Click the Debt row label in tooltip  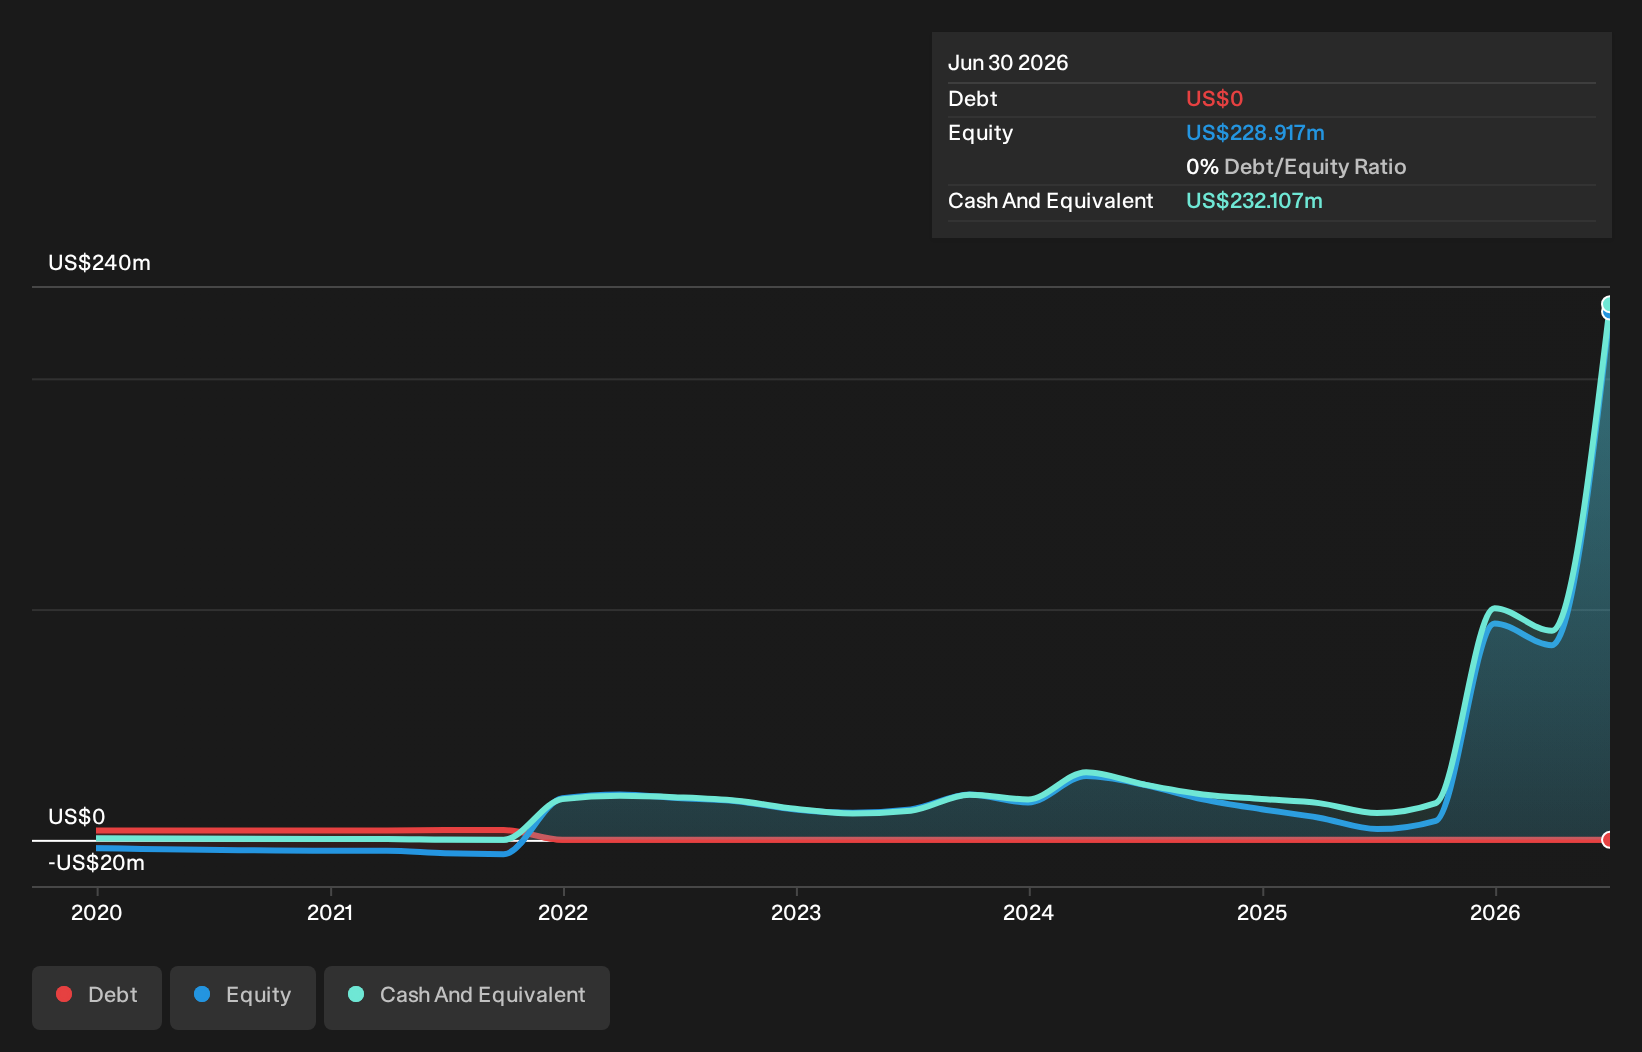[973, 99]
